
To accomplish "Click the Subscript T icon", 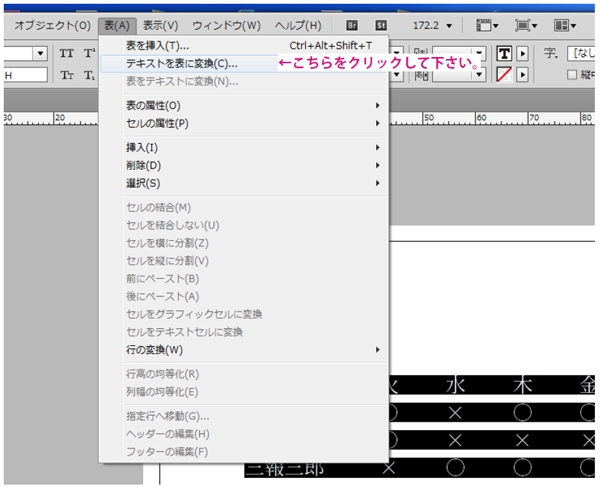I will [88, 75].
